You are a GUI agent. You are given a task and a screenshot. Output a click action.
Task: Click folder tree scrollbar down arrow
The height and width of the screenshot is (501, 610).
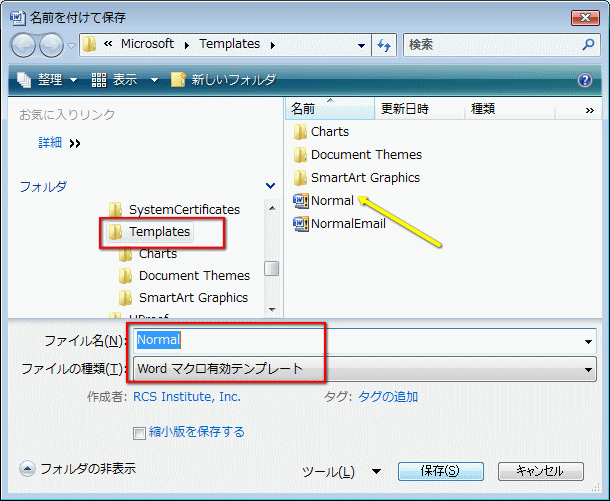tap(272, 310)
